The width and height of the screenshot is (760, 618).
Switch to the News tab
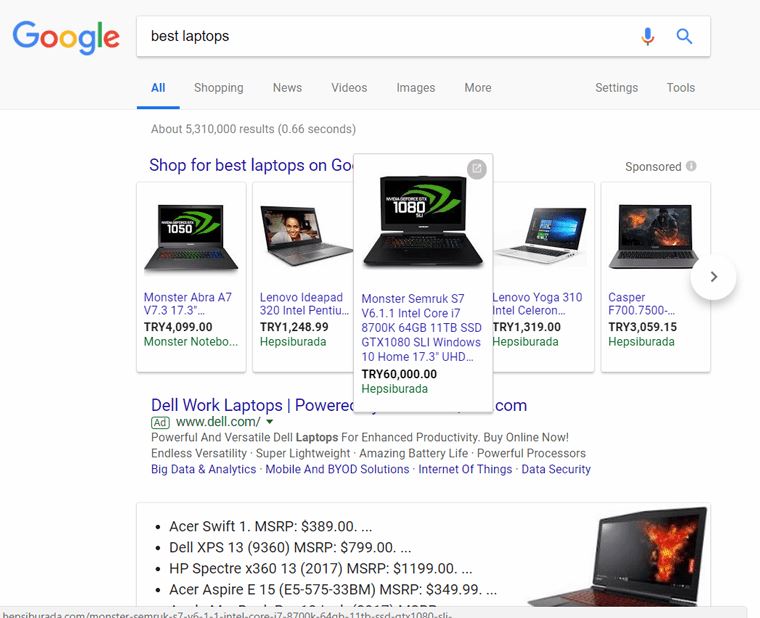pos(287,88)
